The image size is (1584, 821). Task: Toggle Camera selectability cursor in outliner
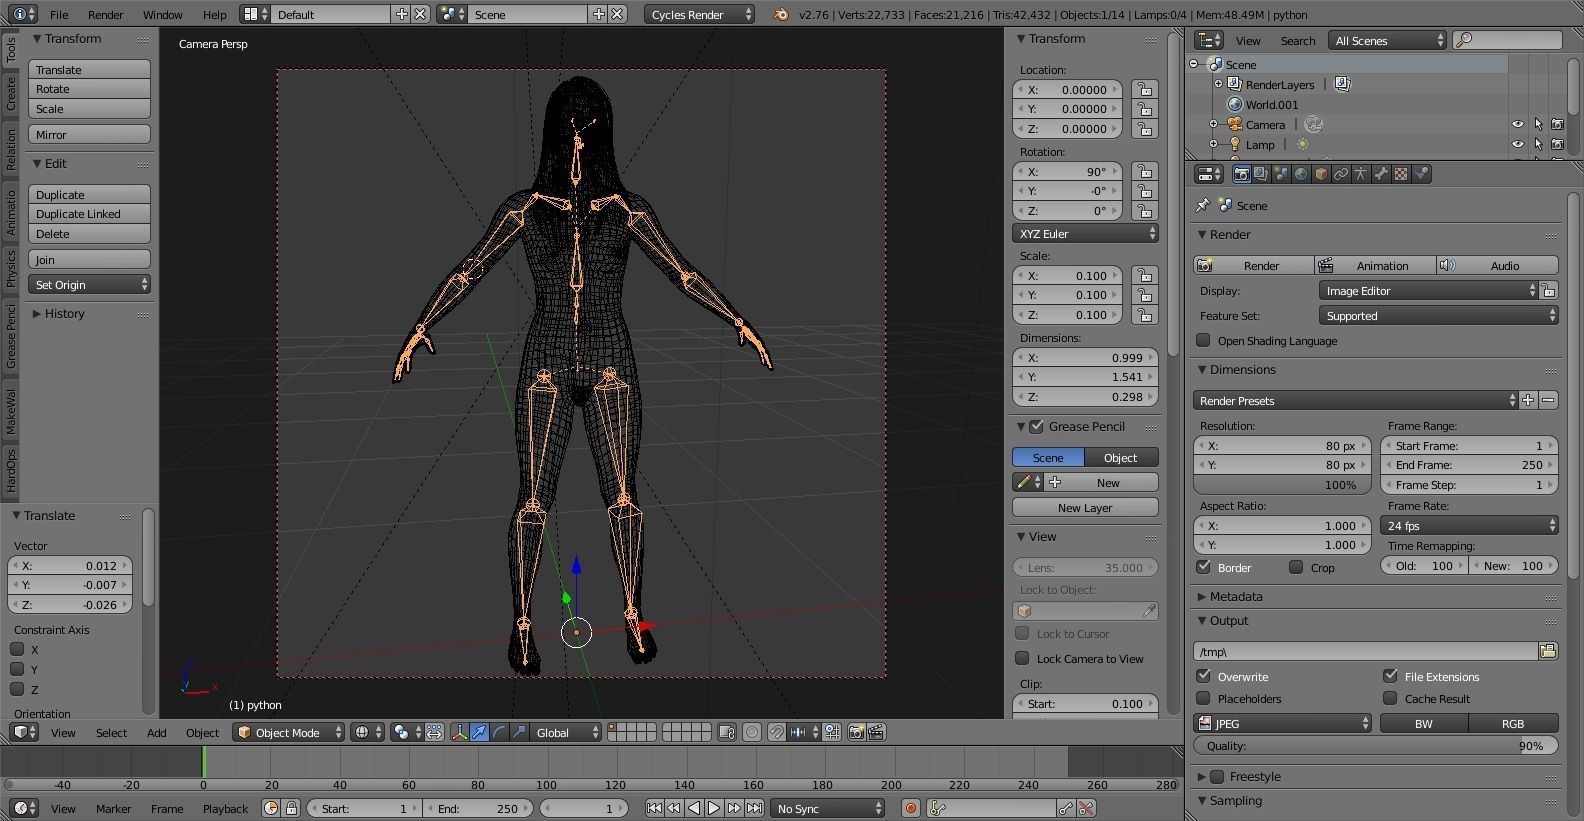(1538, 125)
